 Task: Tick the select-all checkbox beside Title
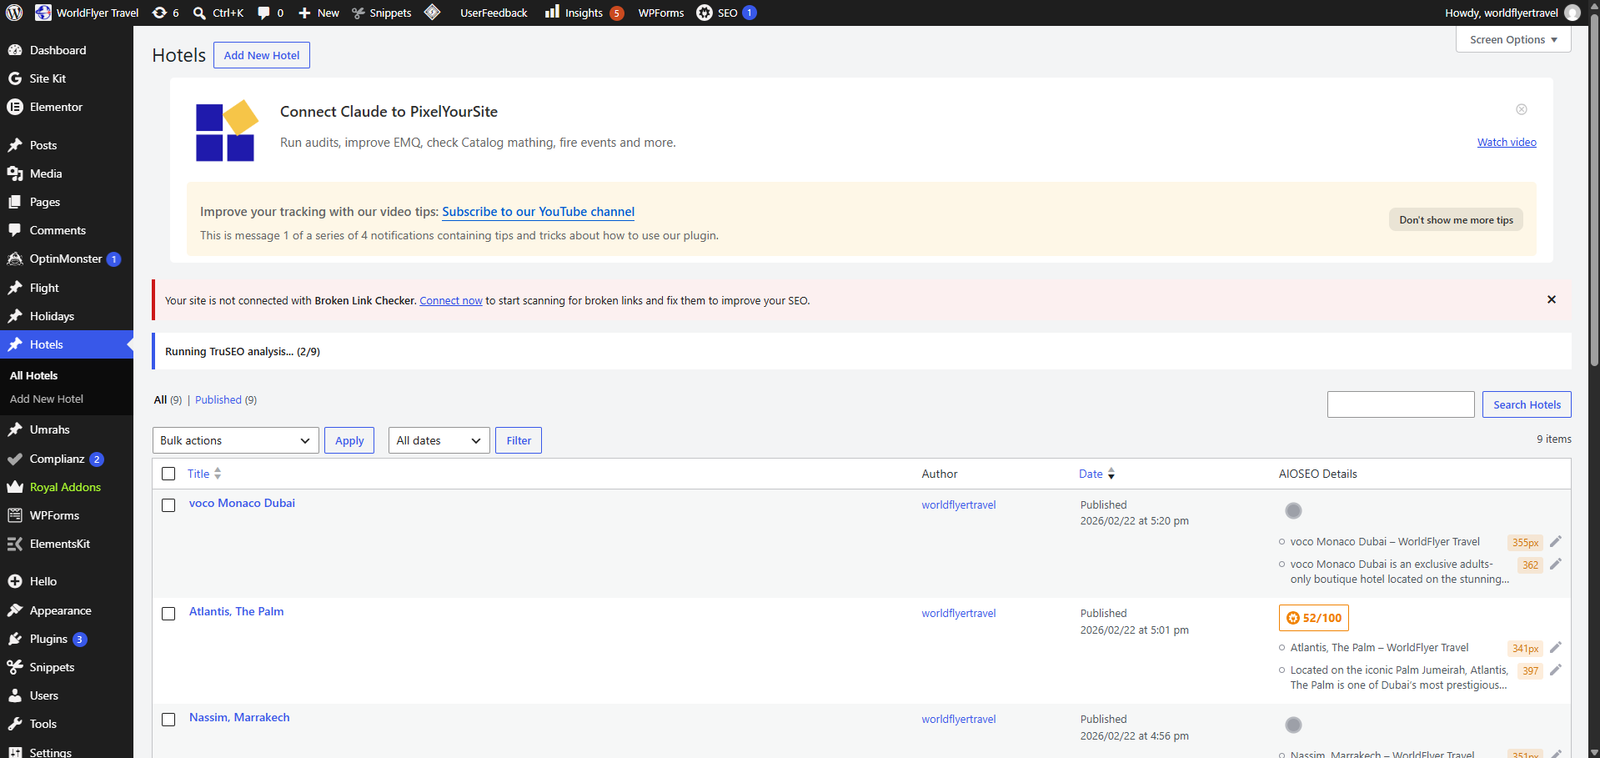(168, 474)
